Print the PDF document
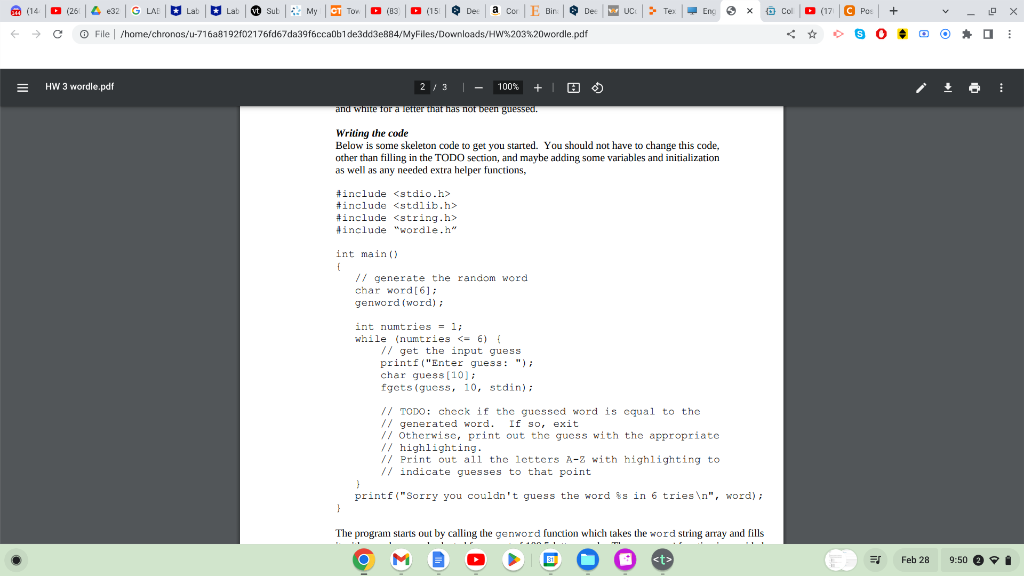This screenshot has height=576, width=1024. point(975,87)
